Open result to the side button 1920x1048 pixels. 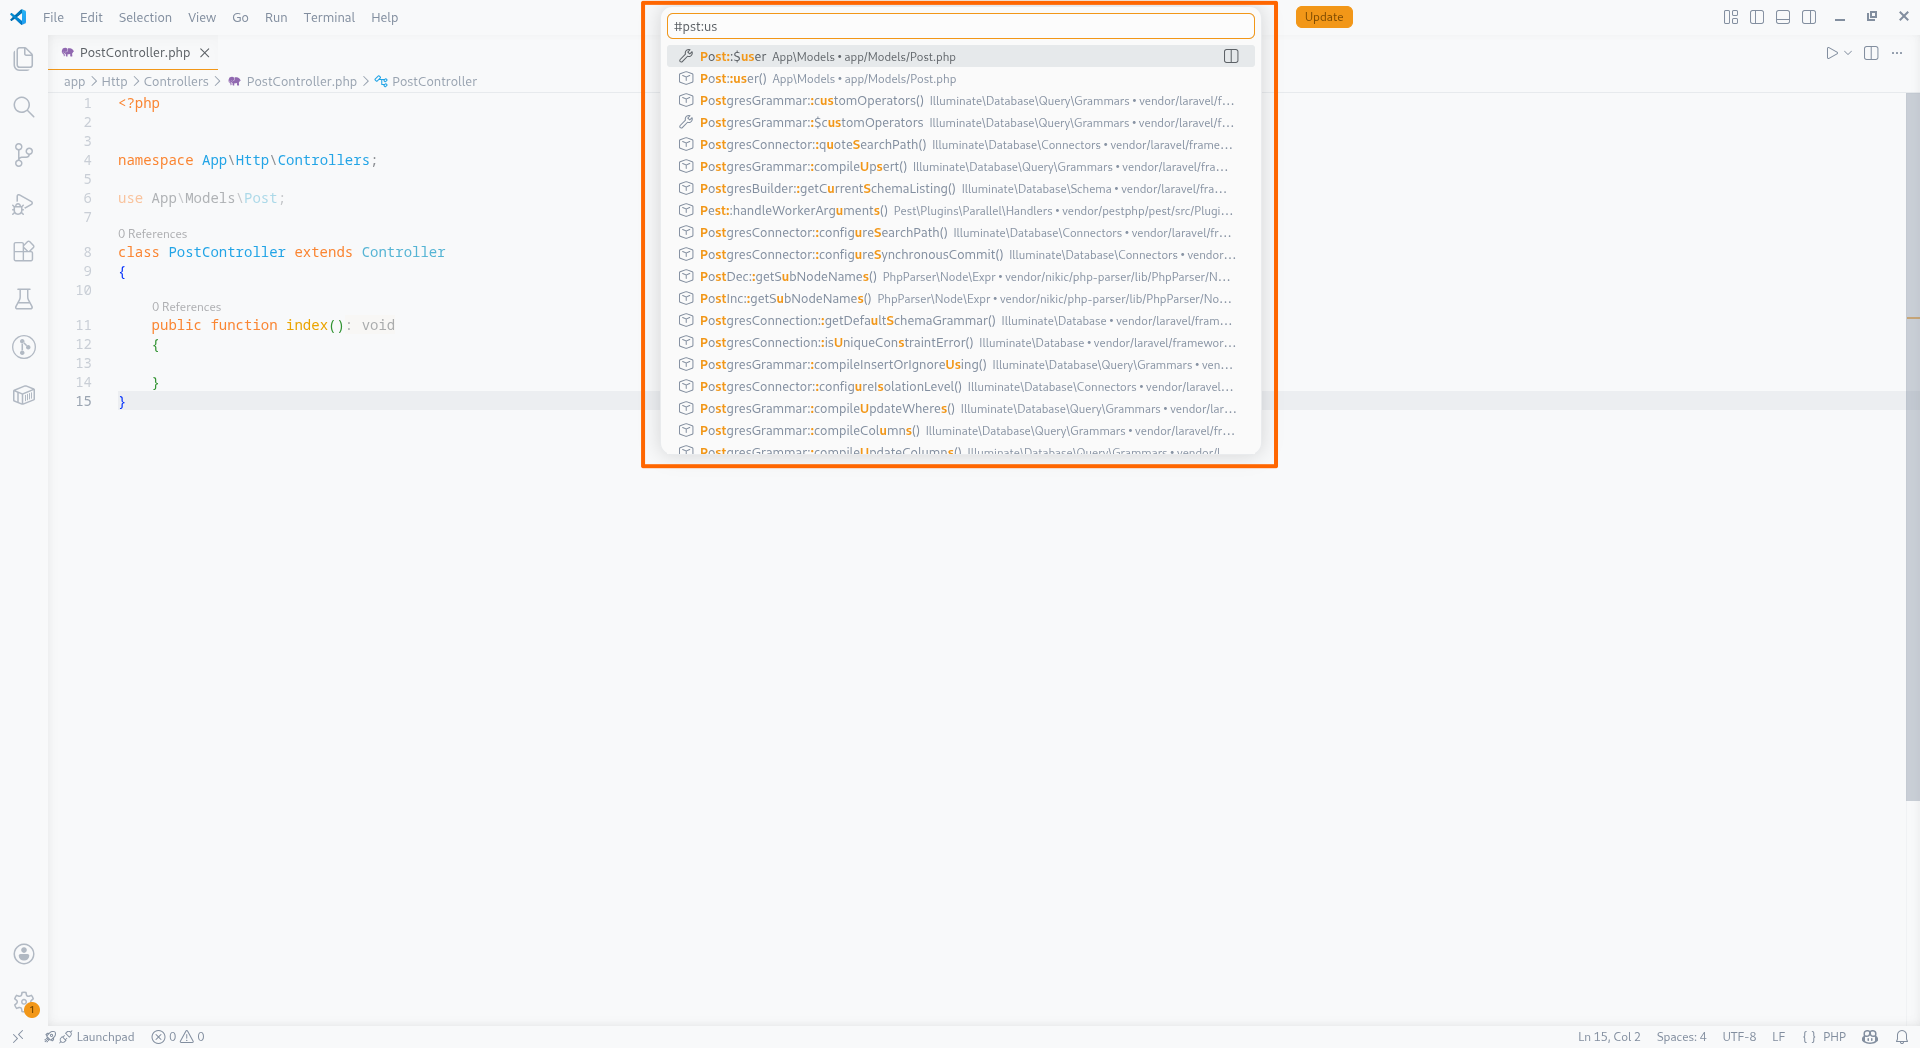[x=1231, y=57]
